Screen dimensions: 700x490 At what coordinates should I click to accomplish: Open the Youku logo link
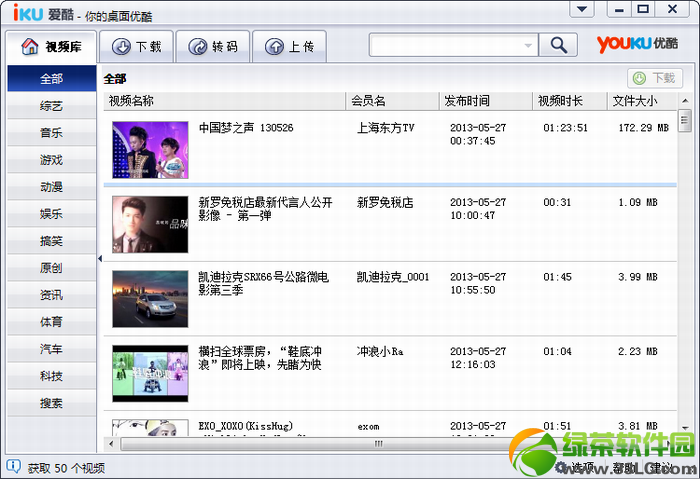[637, 44]
